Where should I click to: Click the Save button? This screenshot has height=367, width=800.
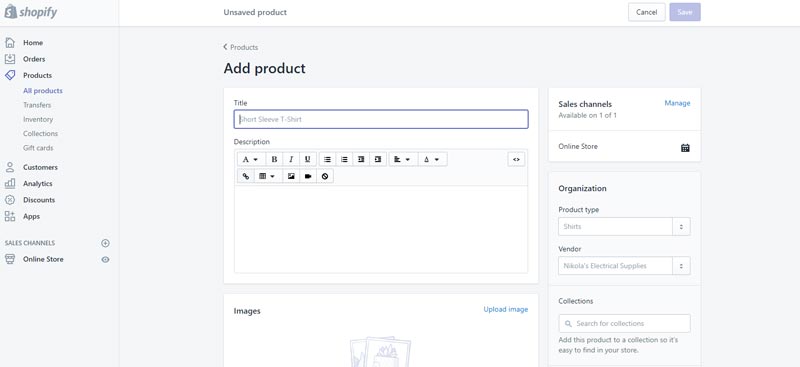point(685,12)
